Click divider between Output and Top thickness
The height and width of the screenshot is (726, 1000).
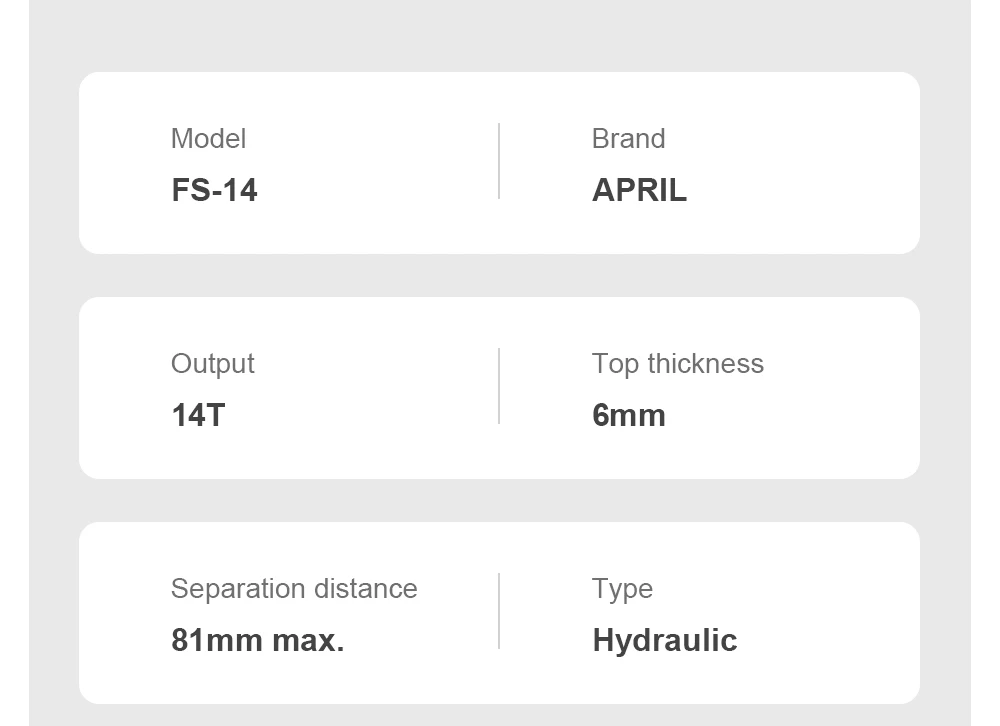tap(499, 386)
